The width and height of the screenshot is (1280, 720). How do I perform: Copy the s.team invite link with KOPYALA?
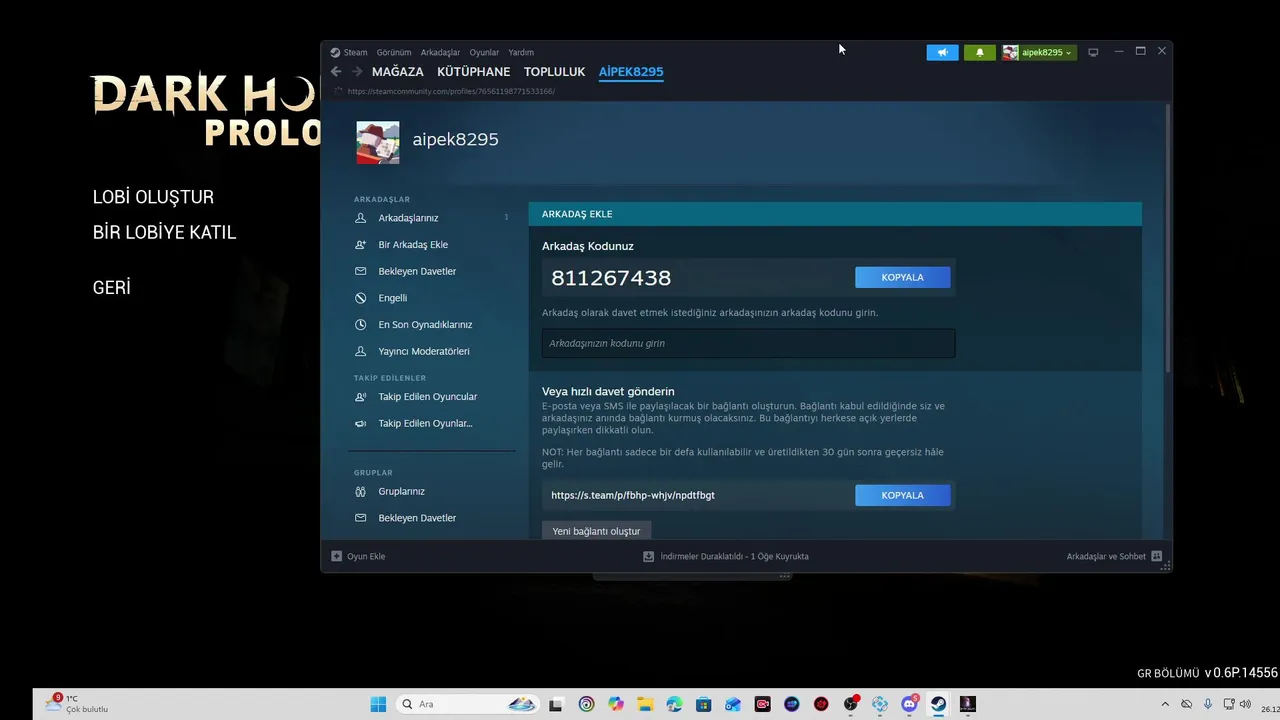tap(902, 495)
